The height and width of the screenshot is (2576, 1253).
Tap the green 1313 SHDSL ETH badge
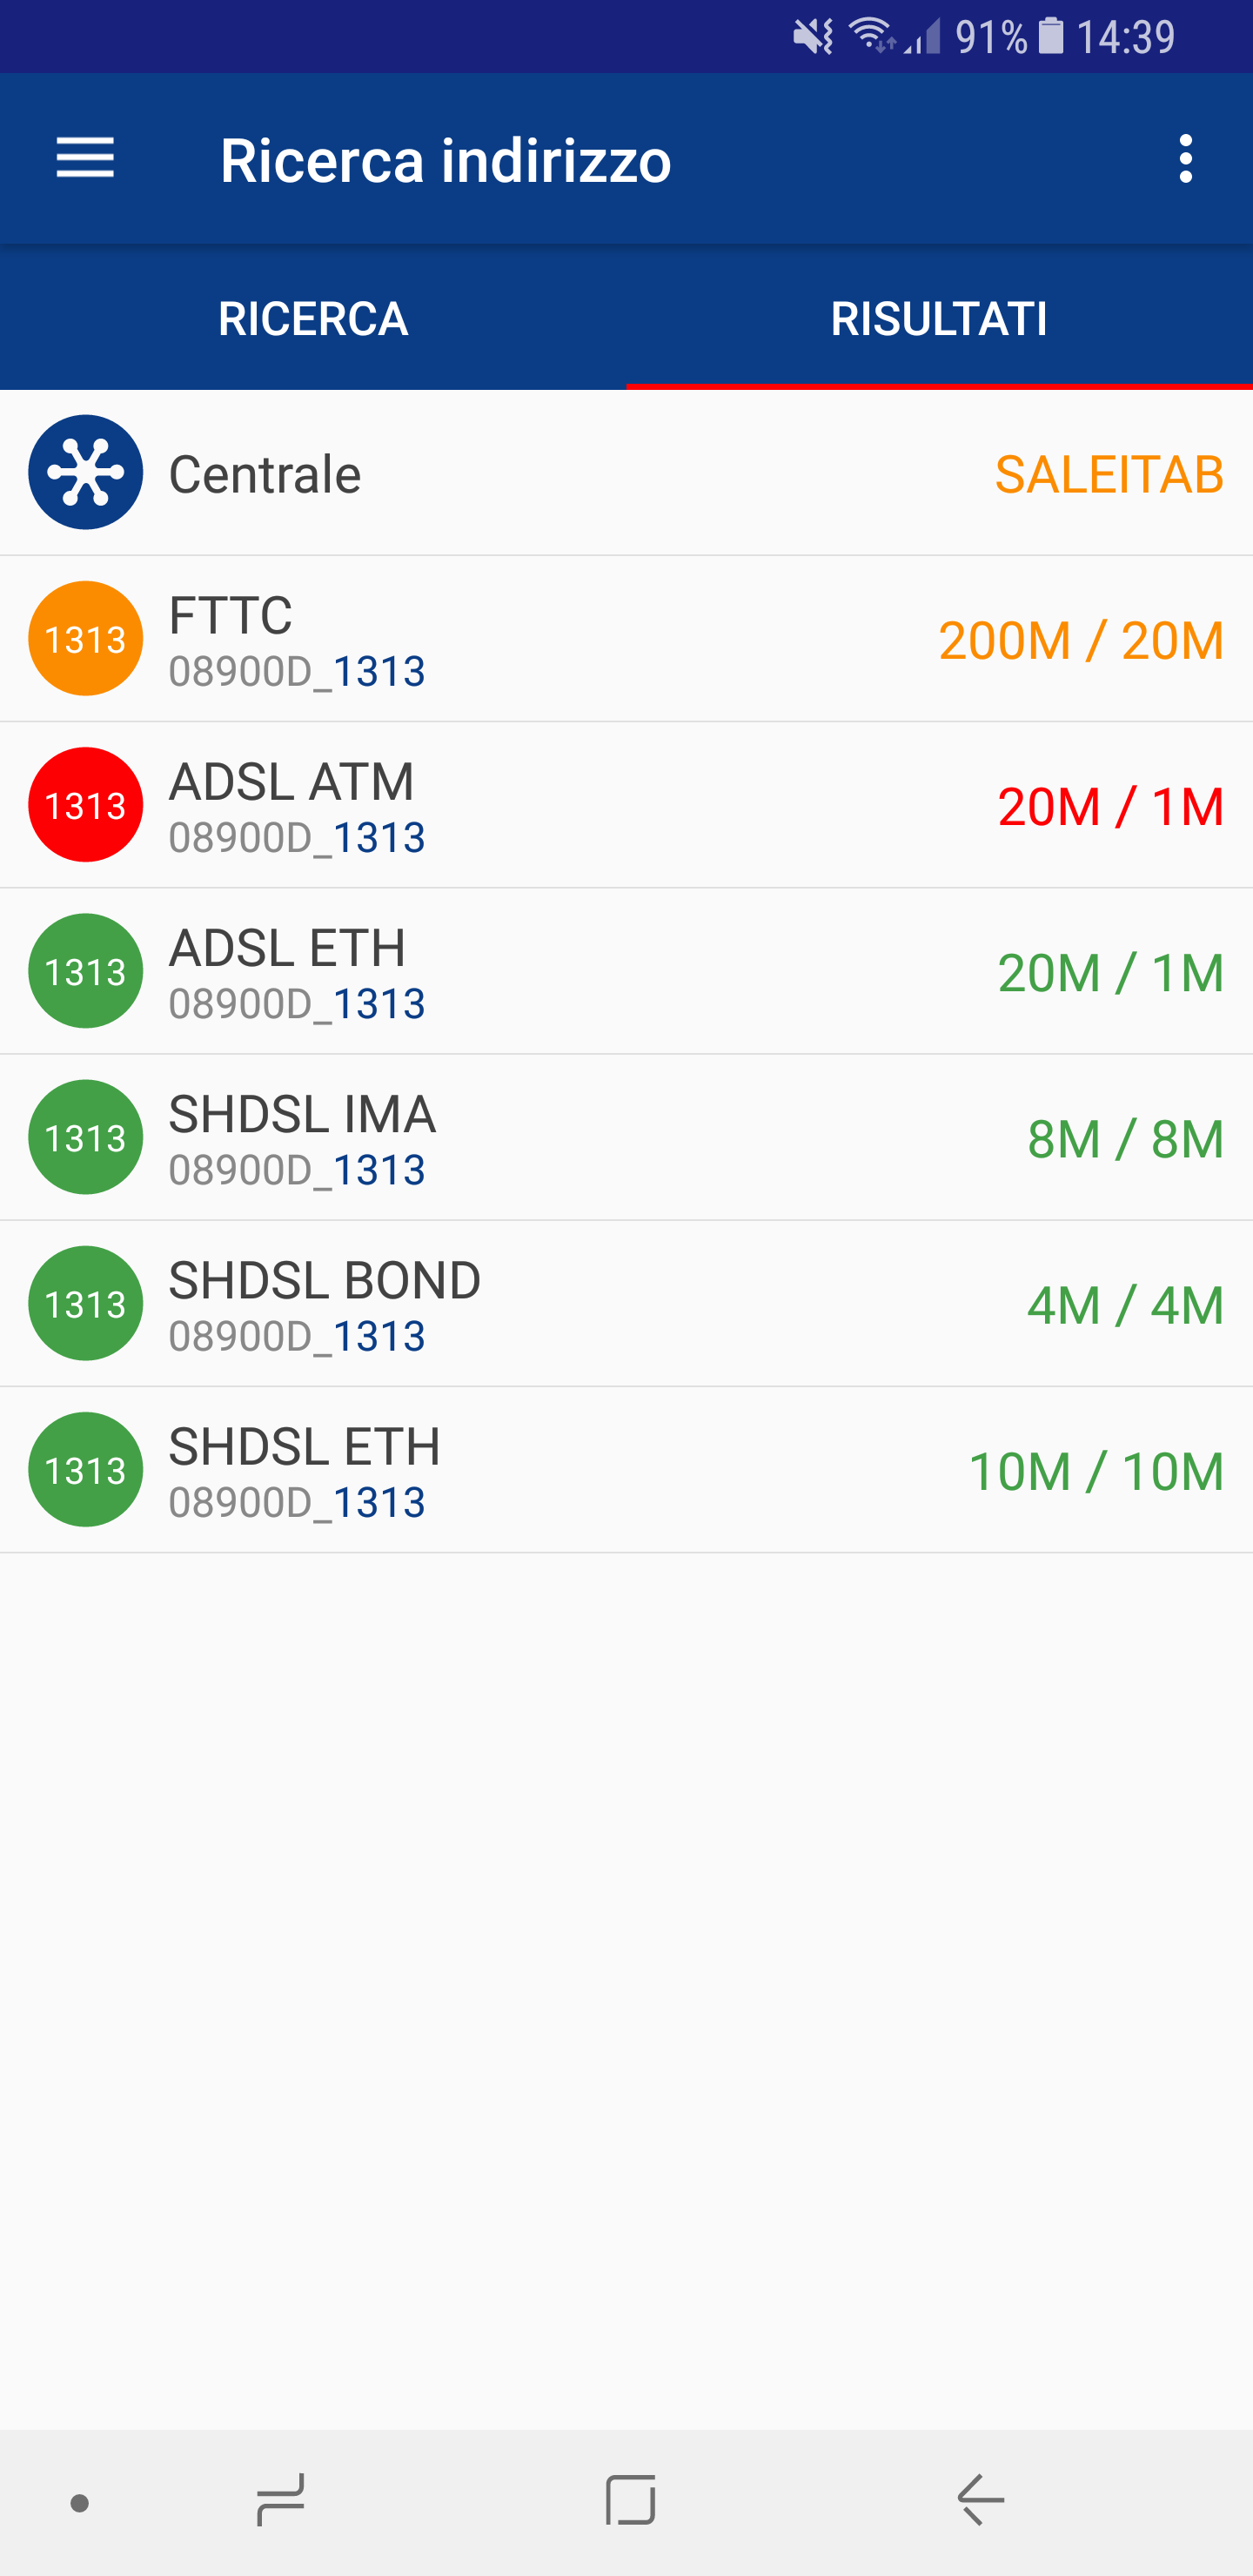[x=86, y=1469]
